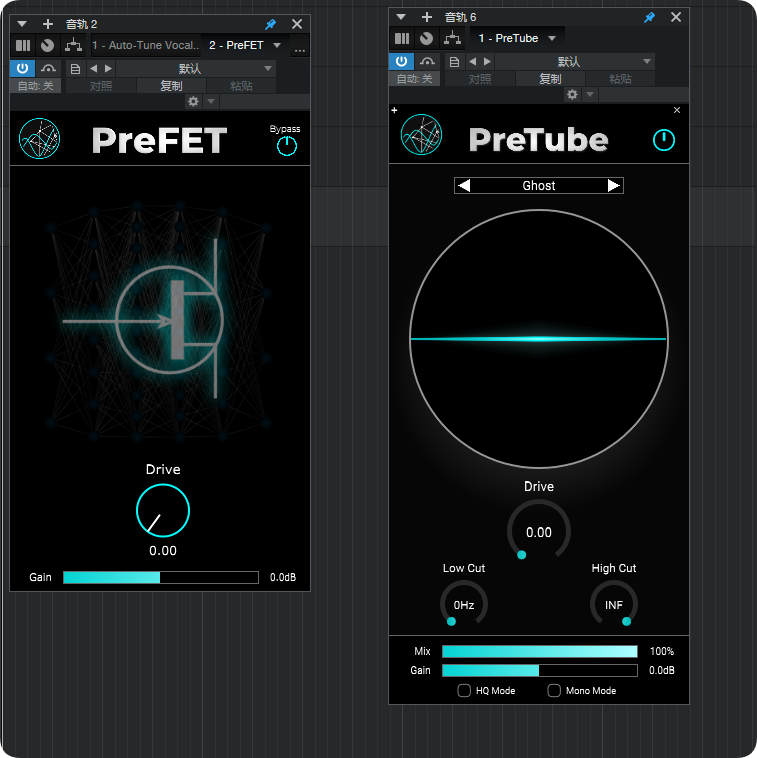Open 默认 preset dropdown in PreTube window
Viewport: 757px width, 758px height.
click(575, 62)
